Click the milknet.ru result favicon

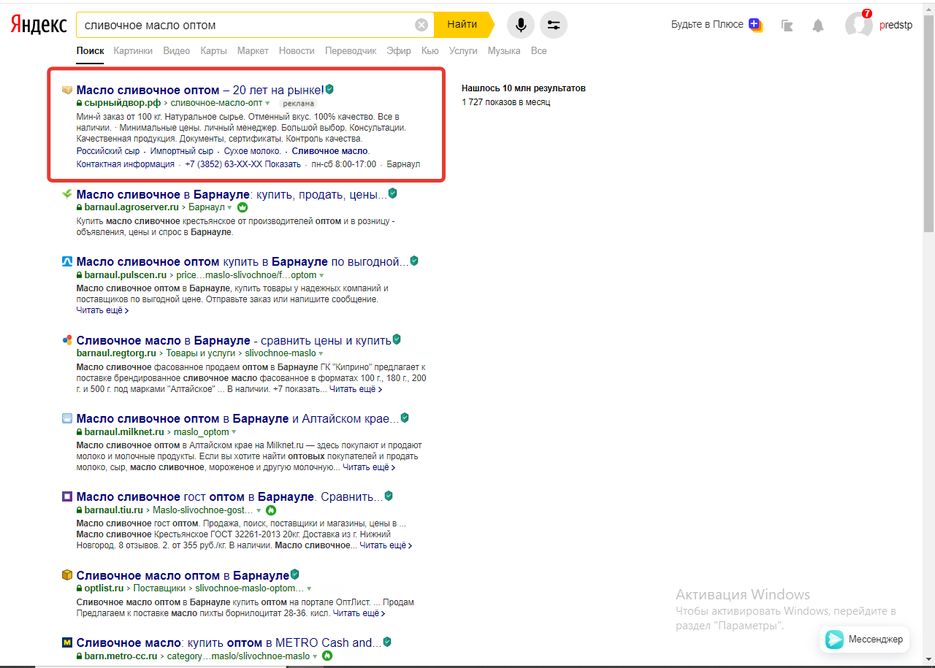(x=67, y=418)
